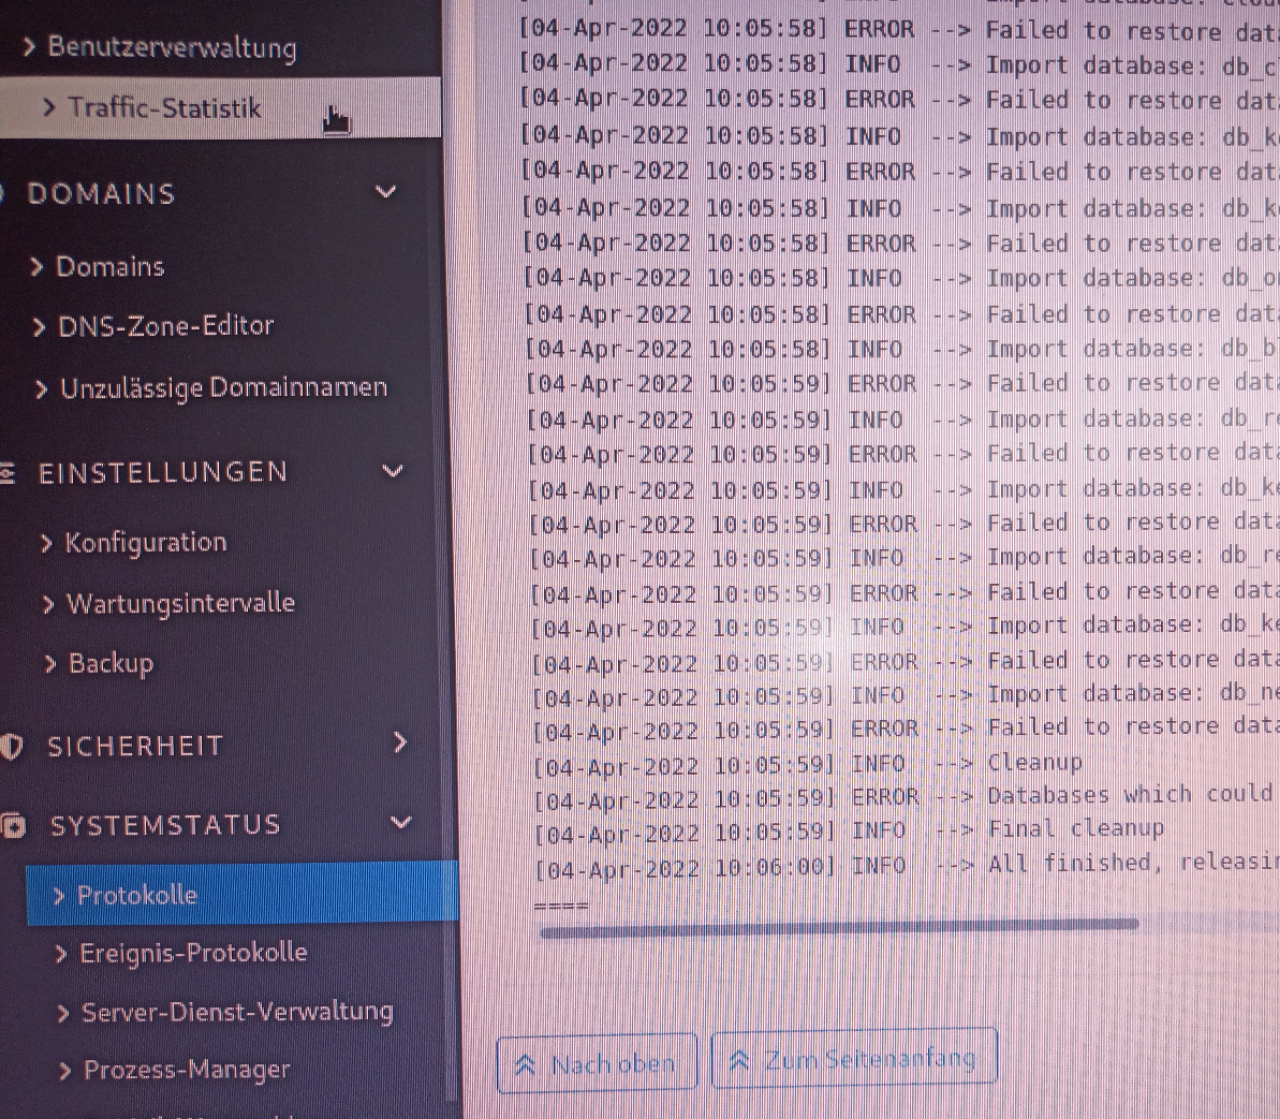Collapse the EINSTELLUNGEN section chevron
The width and height of the screenshot is (1280, 1119).
(393, 470)
